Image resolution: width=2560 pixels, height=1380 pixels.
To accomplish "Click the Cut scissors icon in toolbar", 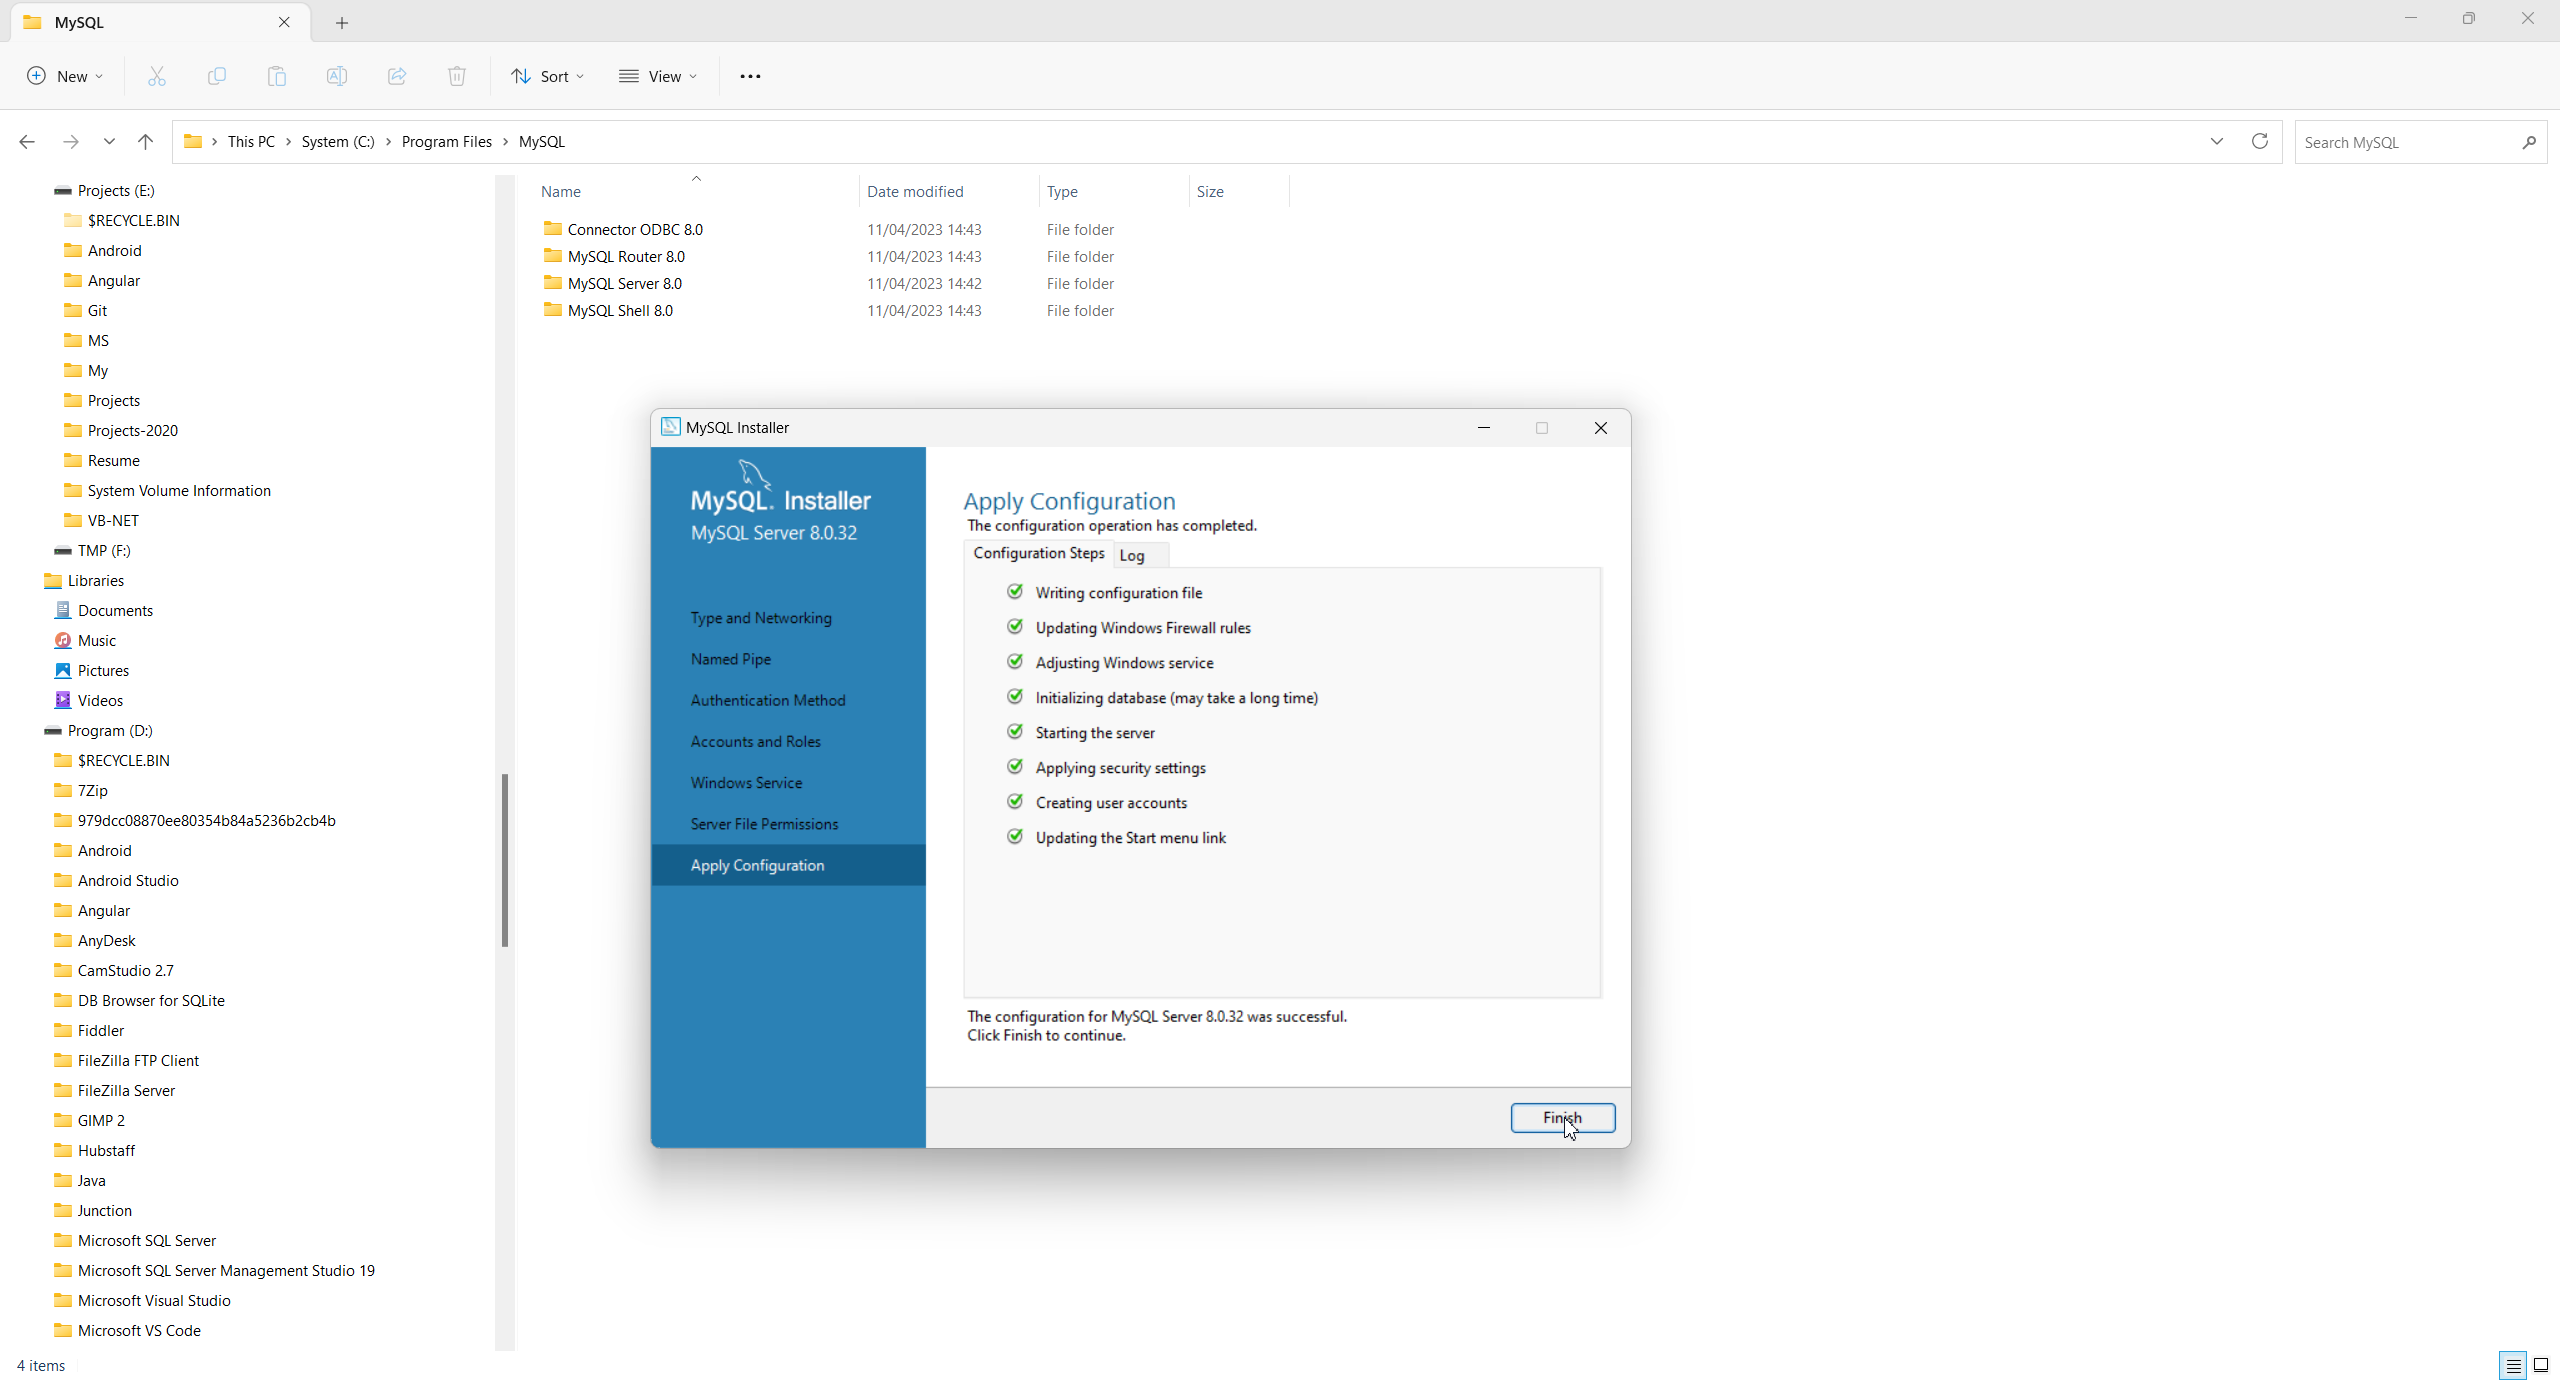I will (x=157, y=76).
